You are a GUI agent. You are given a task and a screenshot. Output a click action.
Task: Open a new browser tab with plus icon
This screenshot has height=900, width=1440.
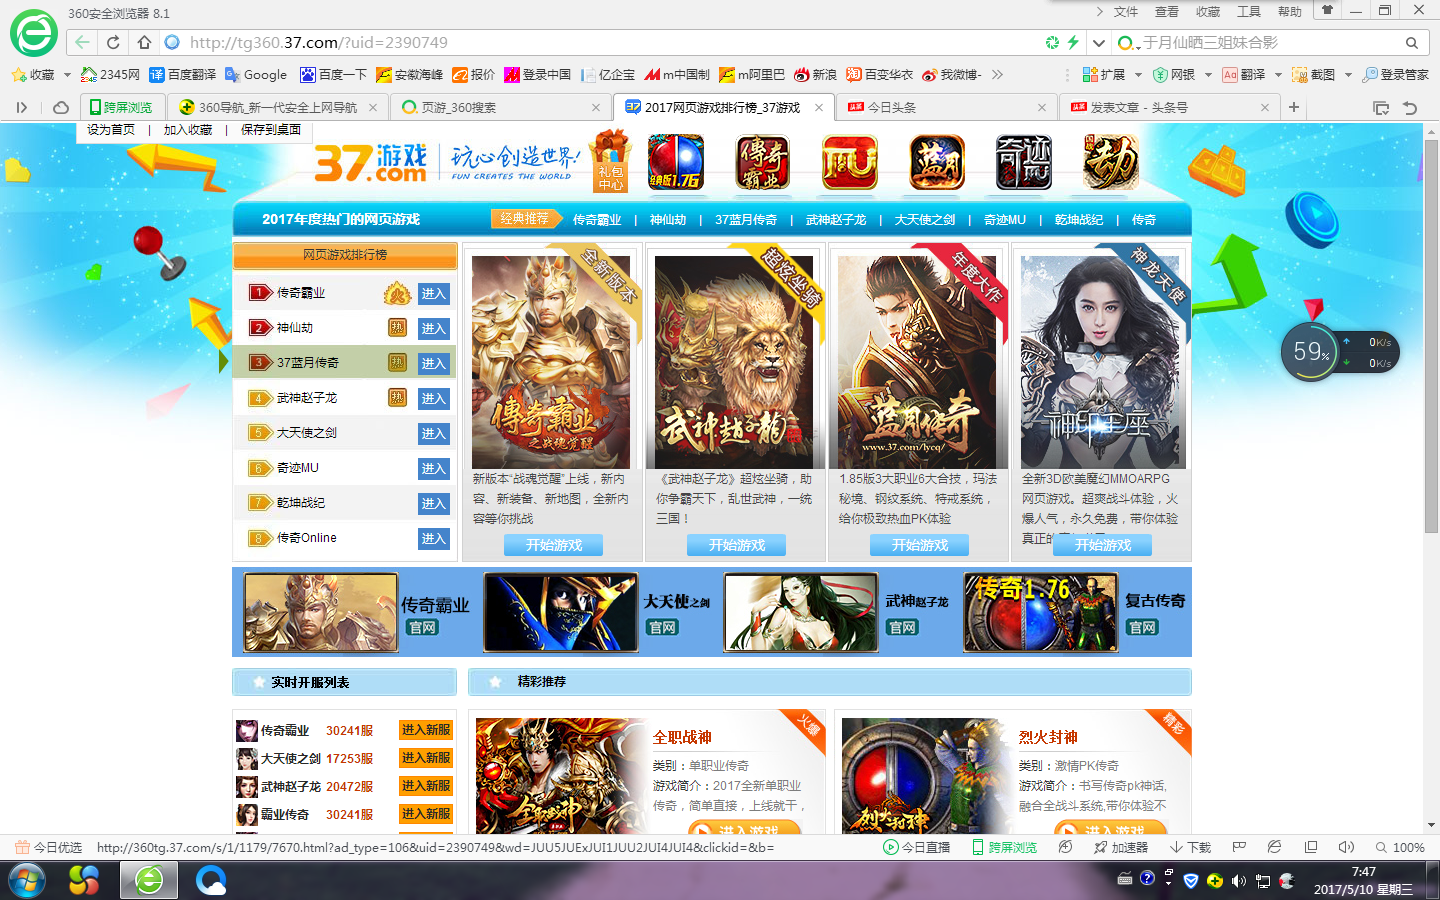[1294, 107]
